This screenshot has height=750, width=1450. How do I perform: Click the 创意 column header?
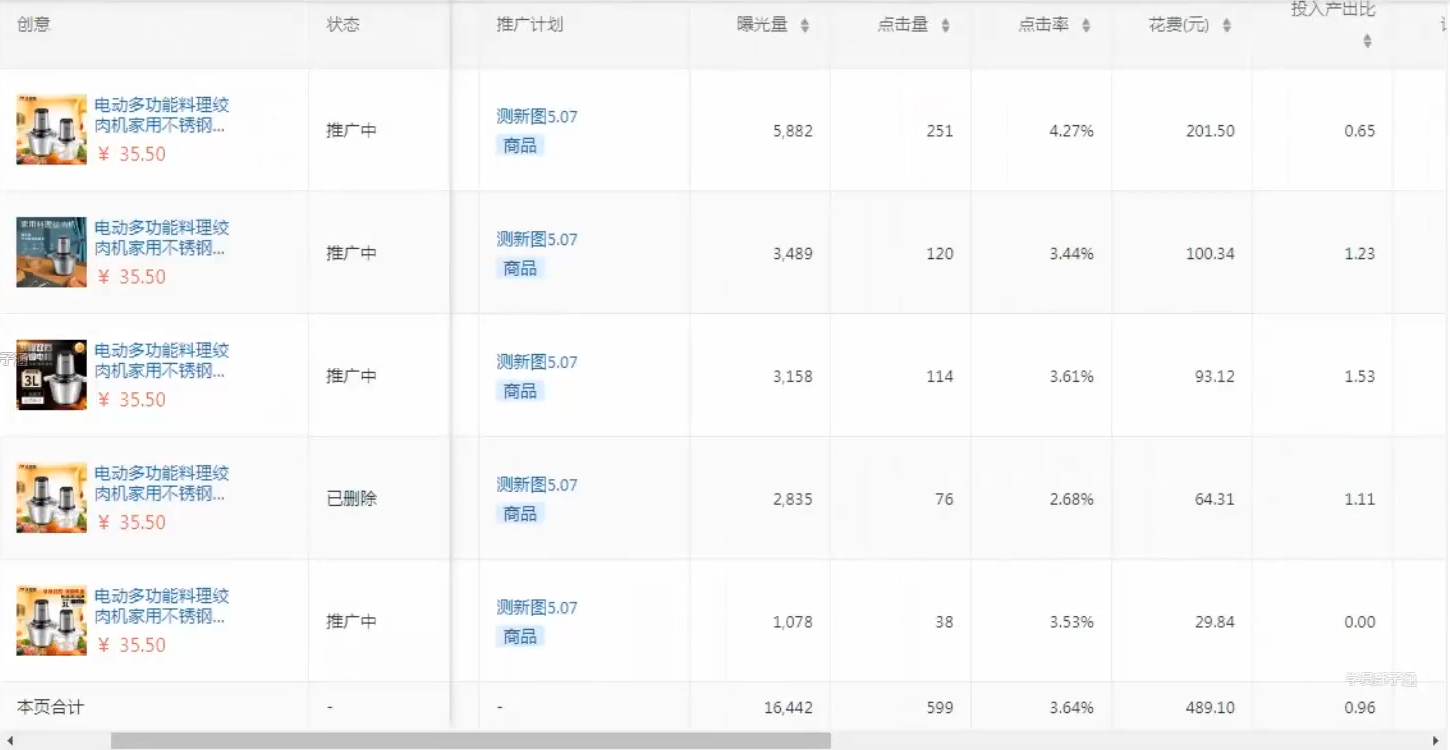pos(34,24)
